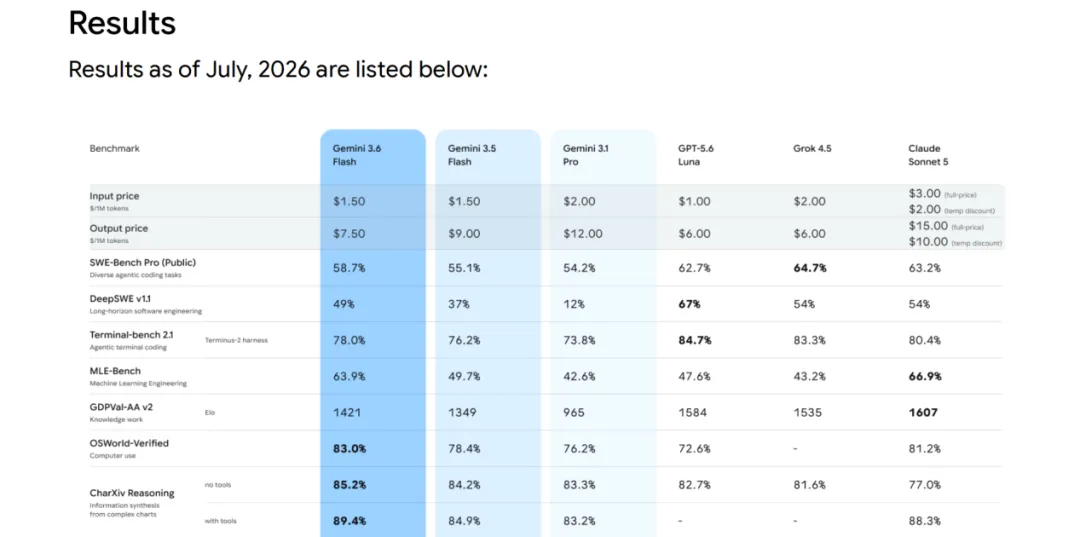Select the OSWorld-Verified benchmark label
1080x537 pixels.
coord(129,443)
